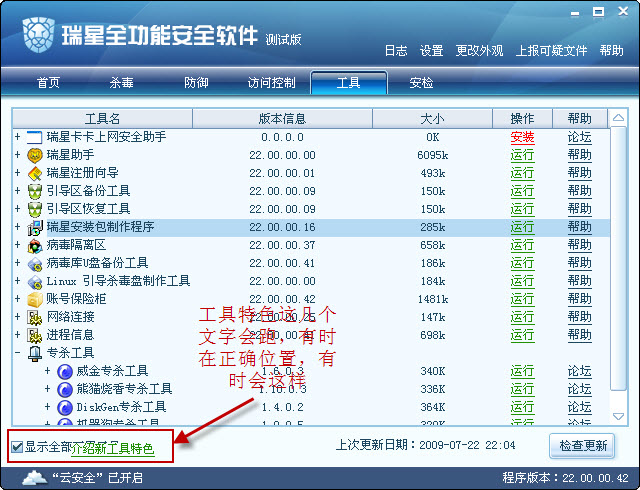The height and width of the screenshot is (490, 640).
Task: Expand the 瑞星卡卡上网安全助手 row
Action: coord(18,136)
